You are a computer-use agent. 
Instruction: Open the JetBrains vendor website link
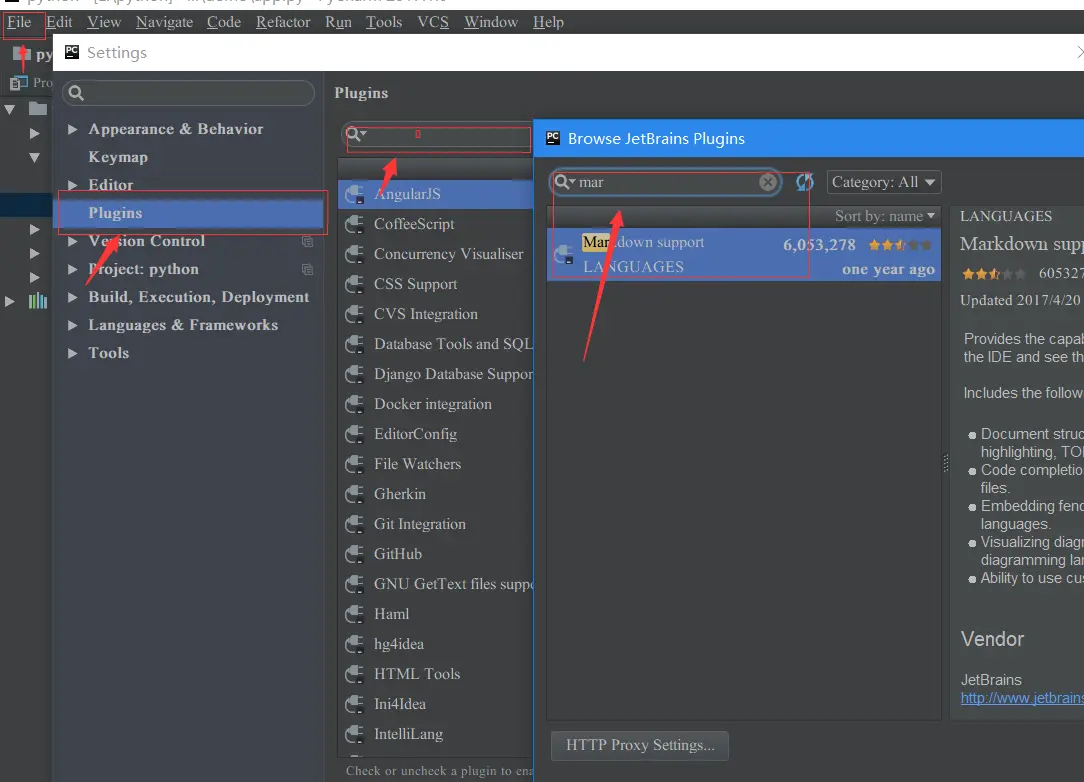pos(1022,698)
